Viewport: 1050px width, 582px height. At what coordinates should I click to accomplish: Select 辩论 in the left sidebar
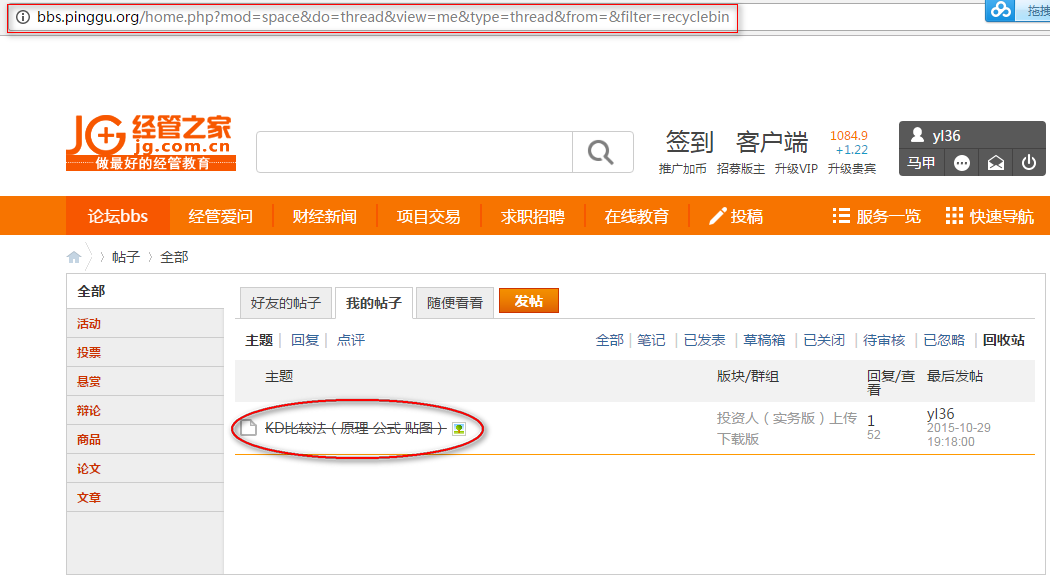(88, 411)
